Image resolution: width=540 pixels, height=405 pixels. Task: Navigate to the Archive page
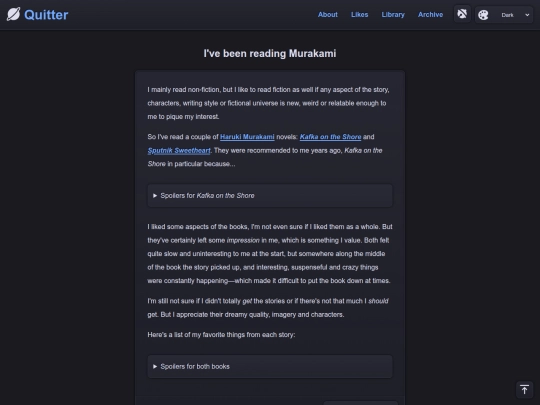(430, 14)
